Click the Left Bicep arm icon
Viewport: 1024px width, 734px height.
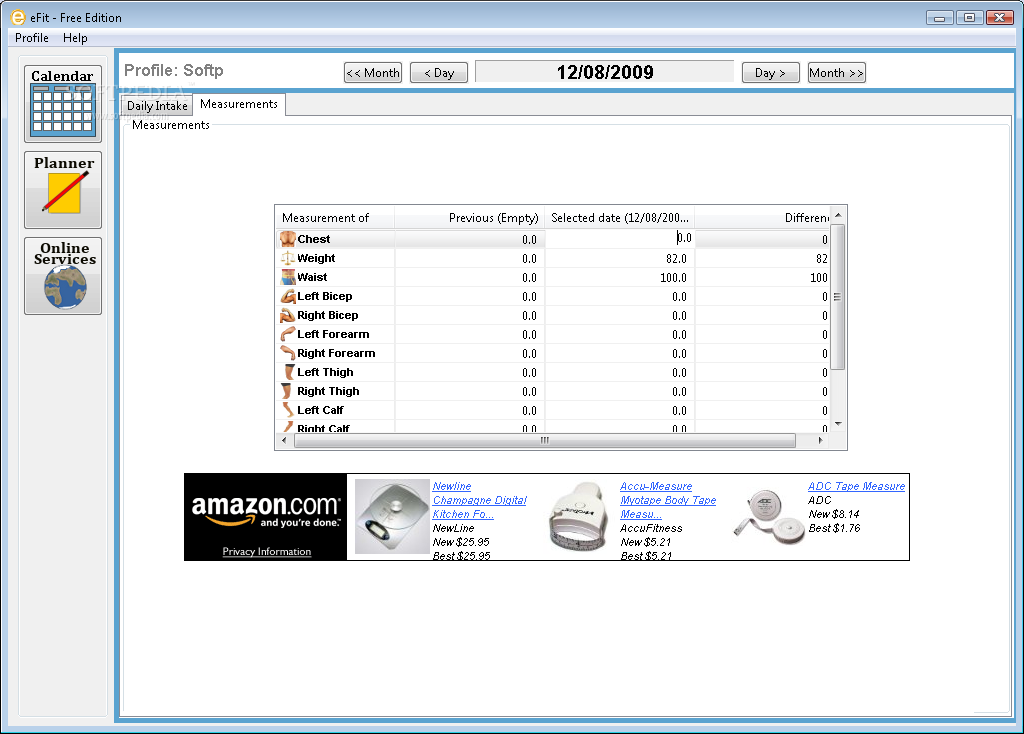coord(287,296)
